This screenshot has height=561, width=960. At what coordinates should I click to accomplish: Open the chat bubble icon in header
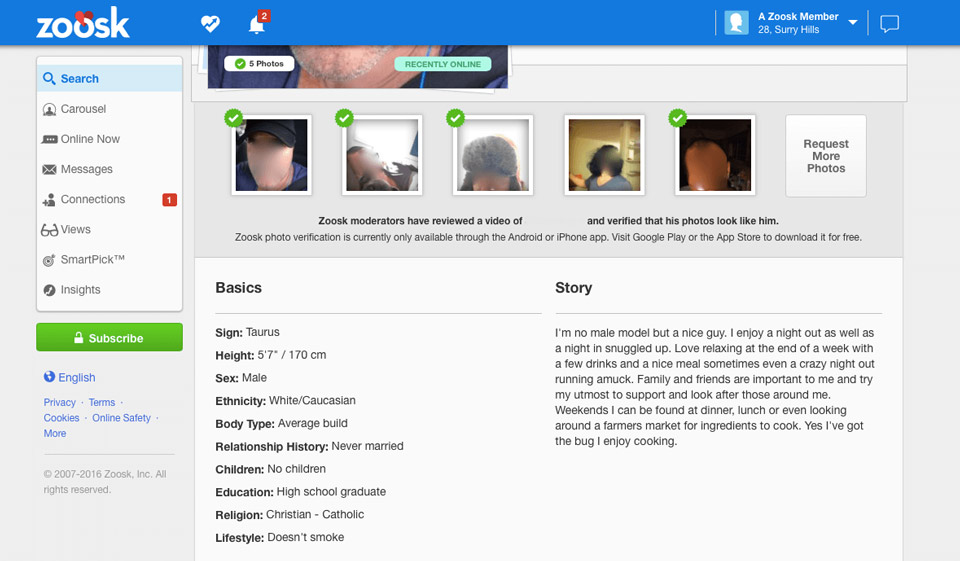click(x=889, y=24)
